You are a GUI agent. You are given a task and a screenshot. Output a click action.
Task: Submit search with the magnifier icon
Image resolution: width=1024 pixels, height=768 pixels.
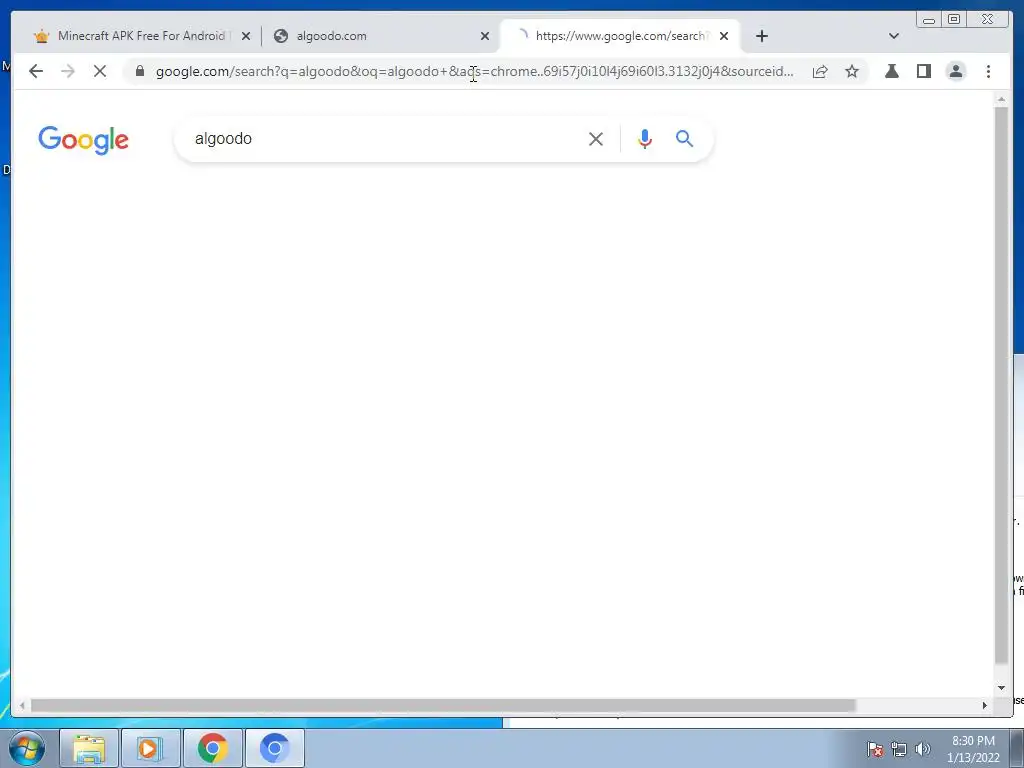coord(684,138)
